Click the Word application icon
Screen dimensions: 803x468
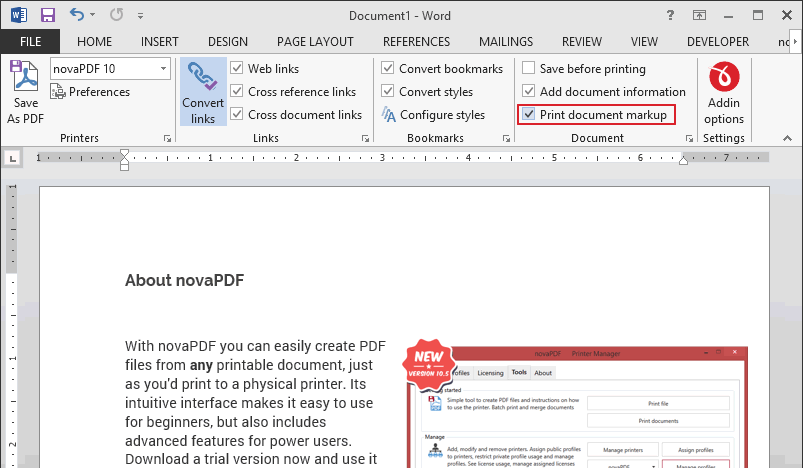pos(18,15)
